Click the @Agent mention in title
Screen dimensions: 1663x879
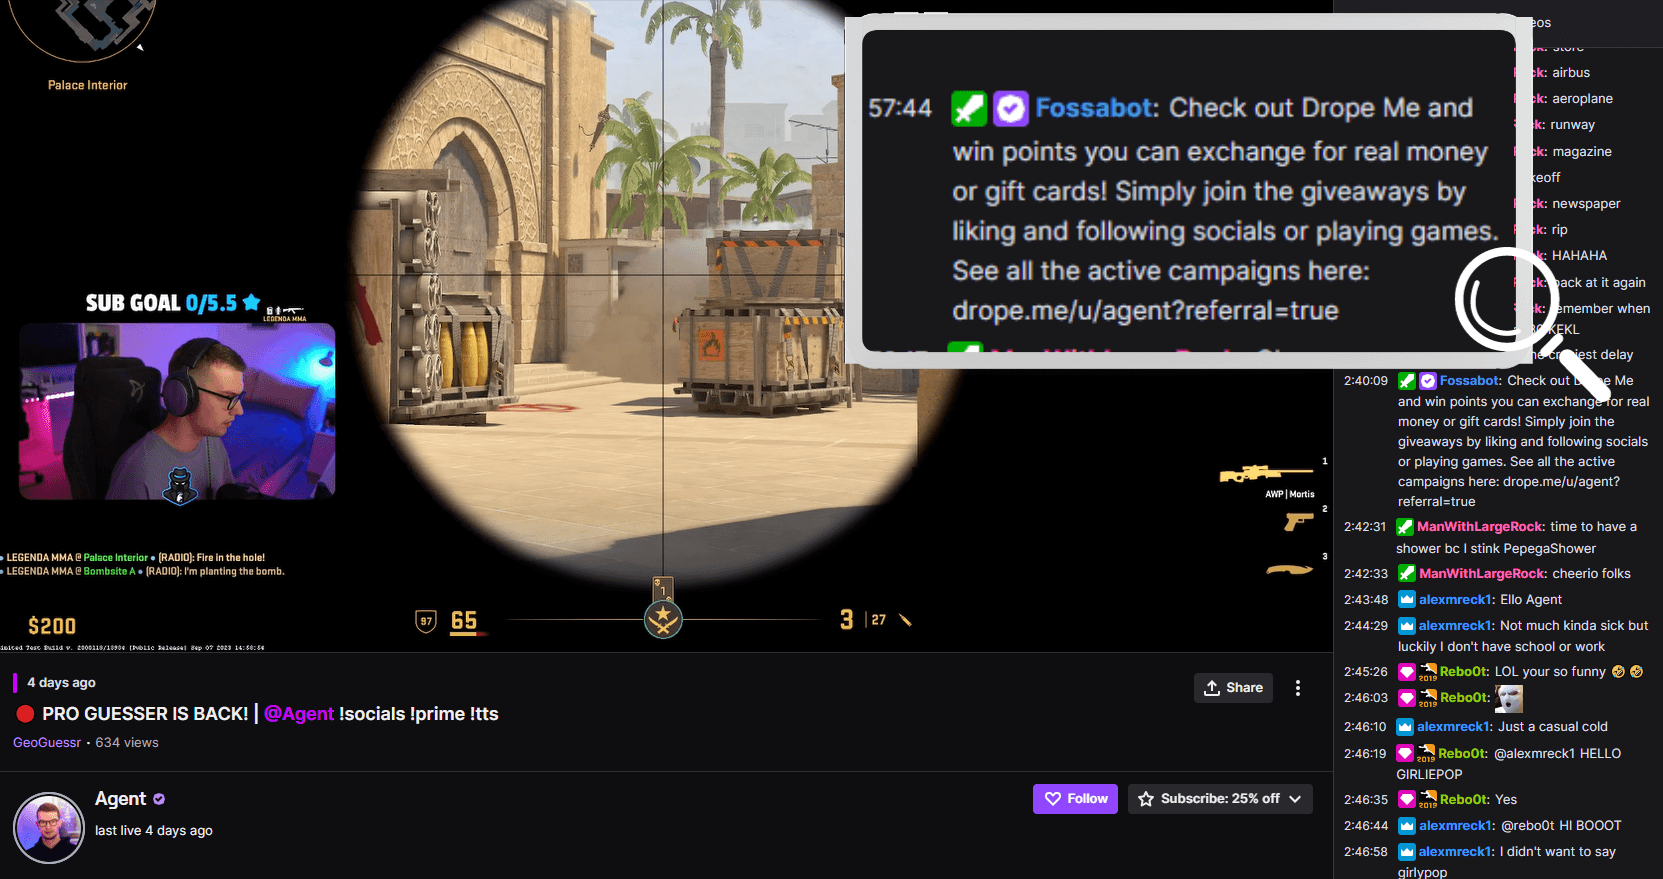299,714
